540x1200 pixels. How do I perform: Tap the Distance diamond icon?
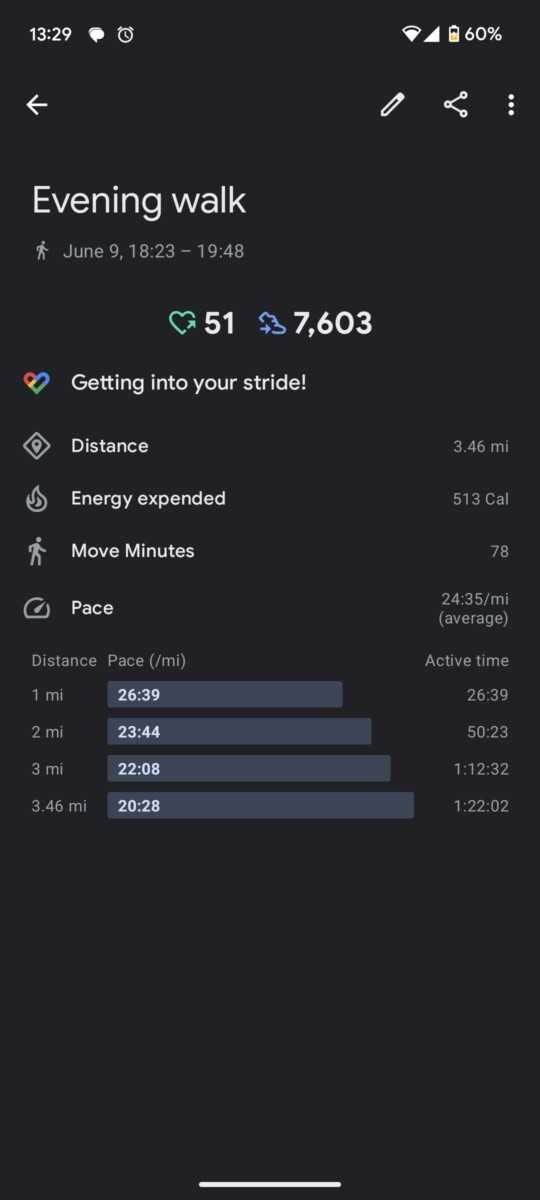click(x=37, y=446)
